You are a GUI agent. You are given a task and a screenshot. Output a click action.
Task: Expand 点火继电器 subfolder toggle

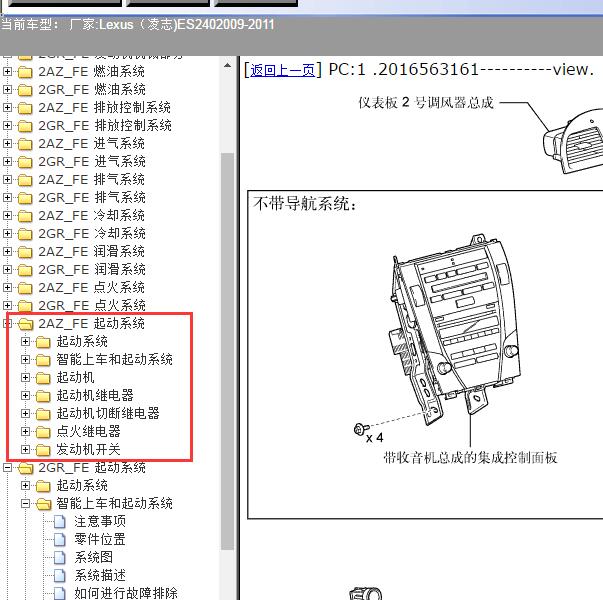tap(25, 432)
